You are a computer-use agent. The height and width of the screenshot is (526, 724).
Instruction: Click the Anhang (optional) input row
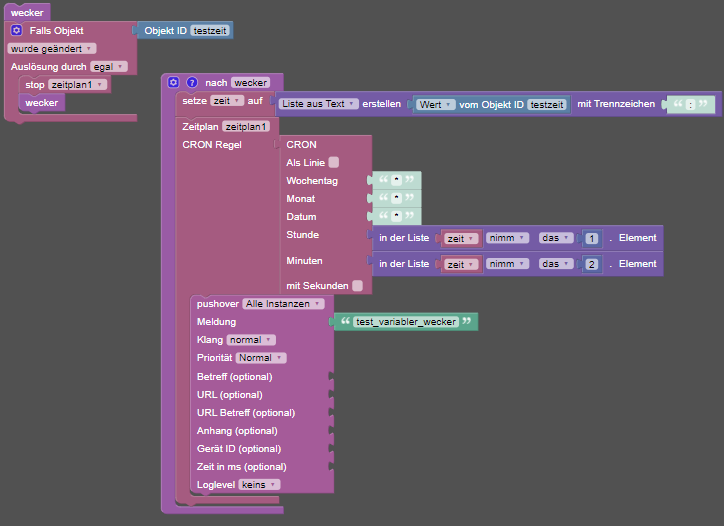point(262,430)
